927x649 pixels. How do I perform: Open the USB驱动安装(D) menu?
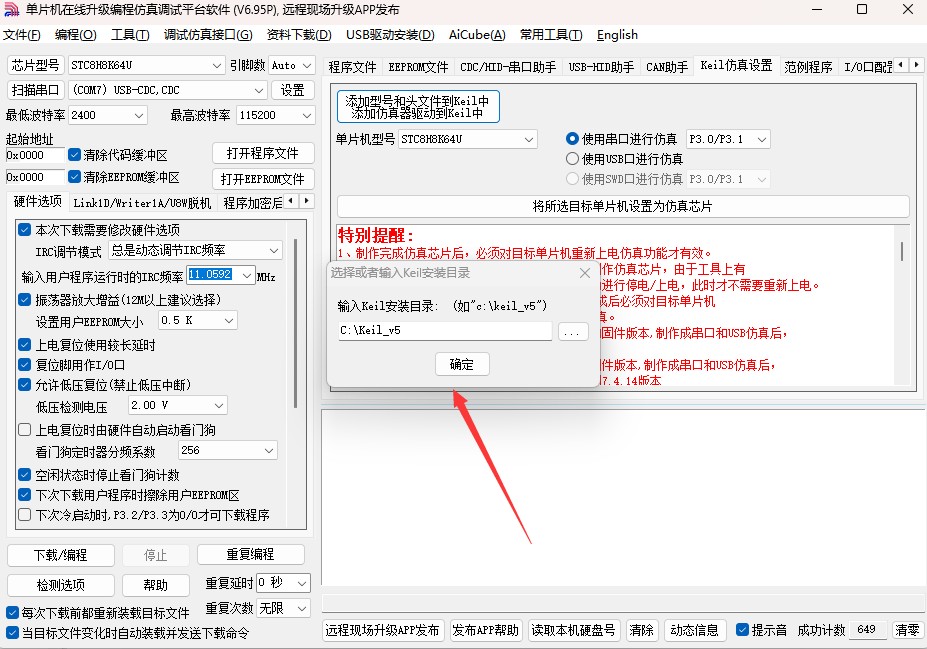click(390, 35)
